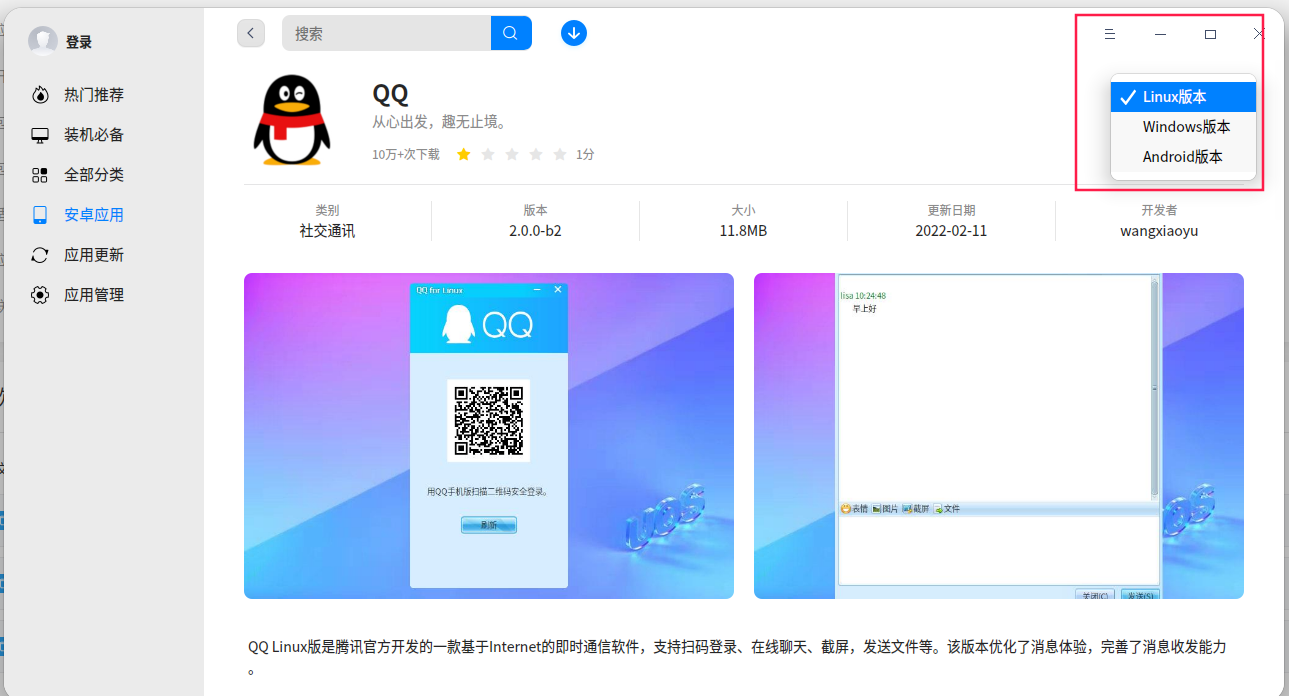Go to 应用更新 section
Image resolution: width=1289 pixels, height=696 pixels.
click(94, 255)
